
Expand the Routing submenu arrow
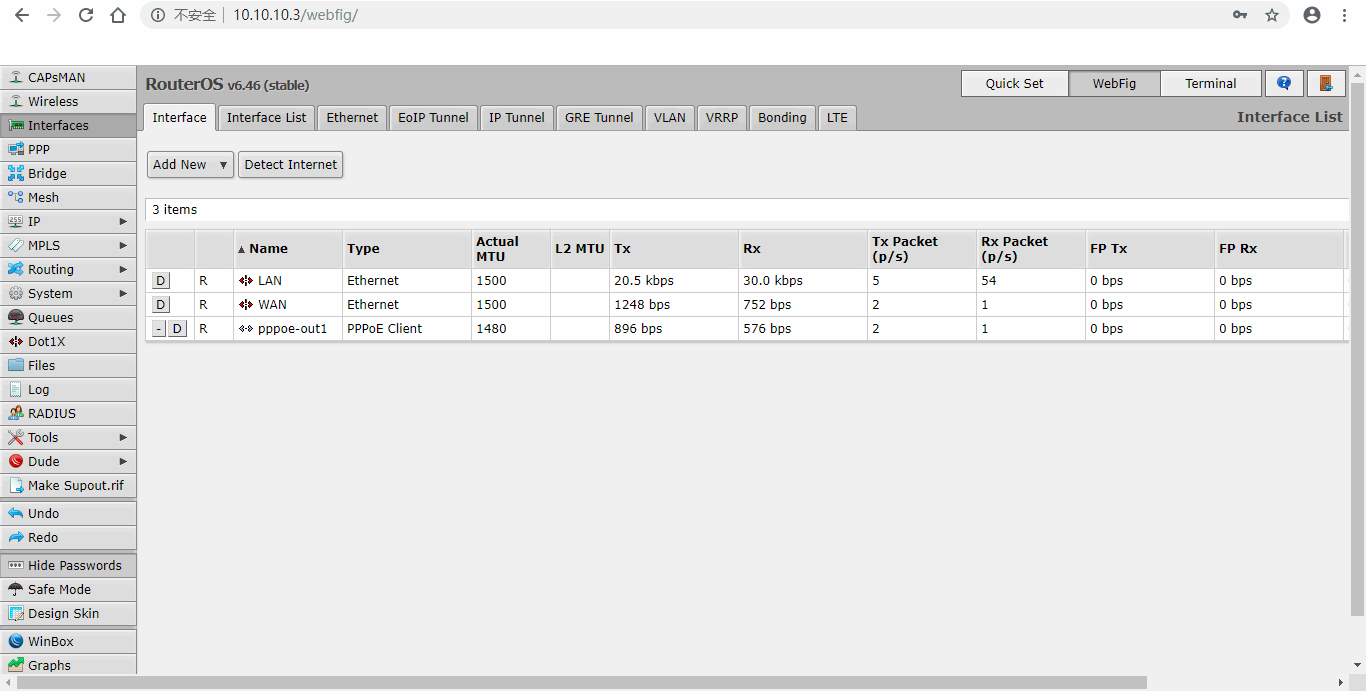123,269
